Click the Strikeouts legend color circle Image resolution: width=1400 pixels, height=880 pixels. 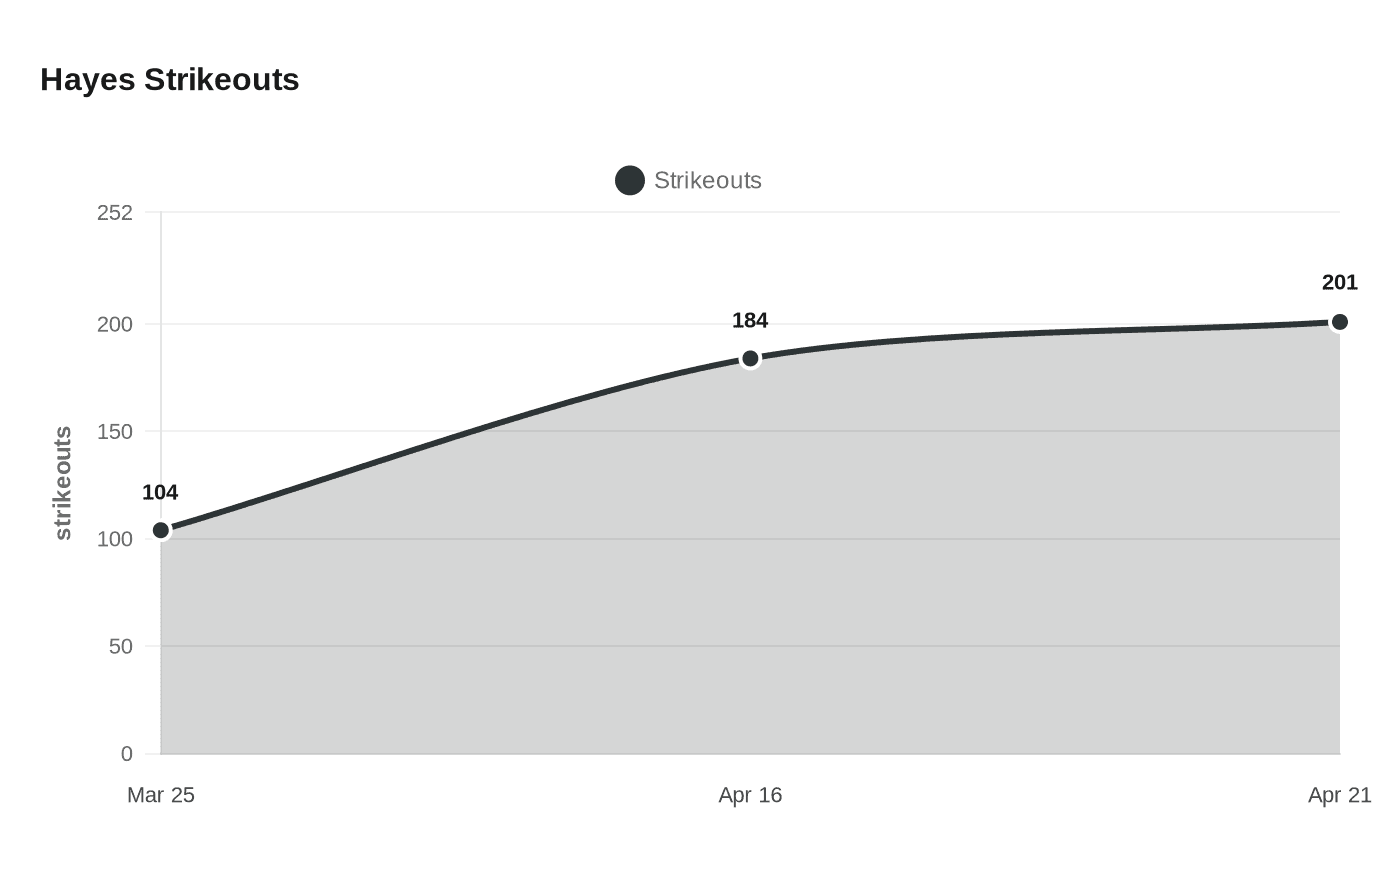point(630,181)
